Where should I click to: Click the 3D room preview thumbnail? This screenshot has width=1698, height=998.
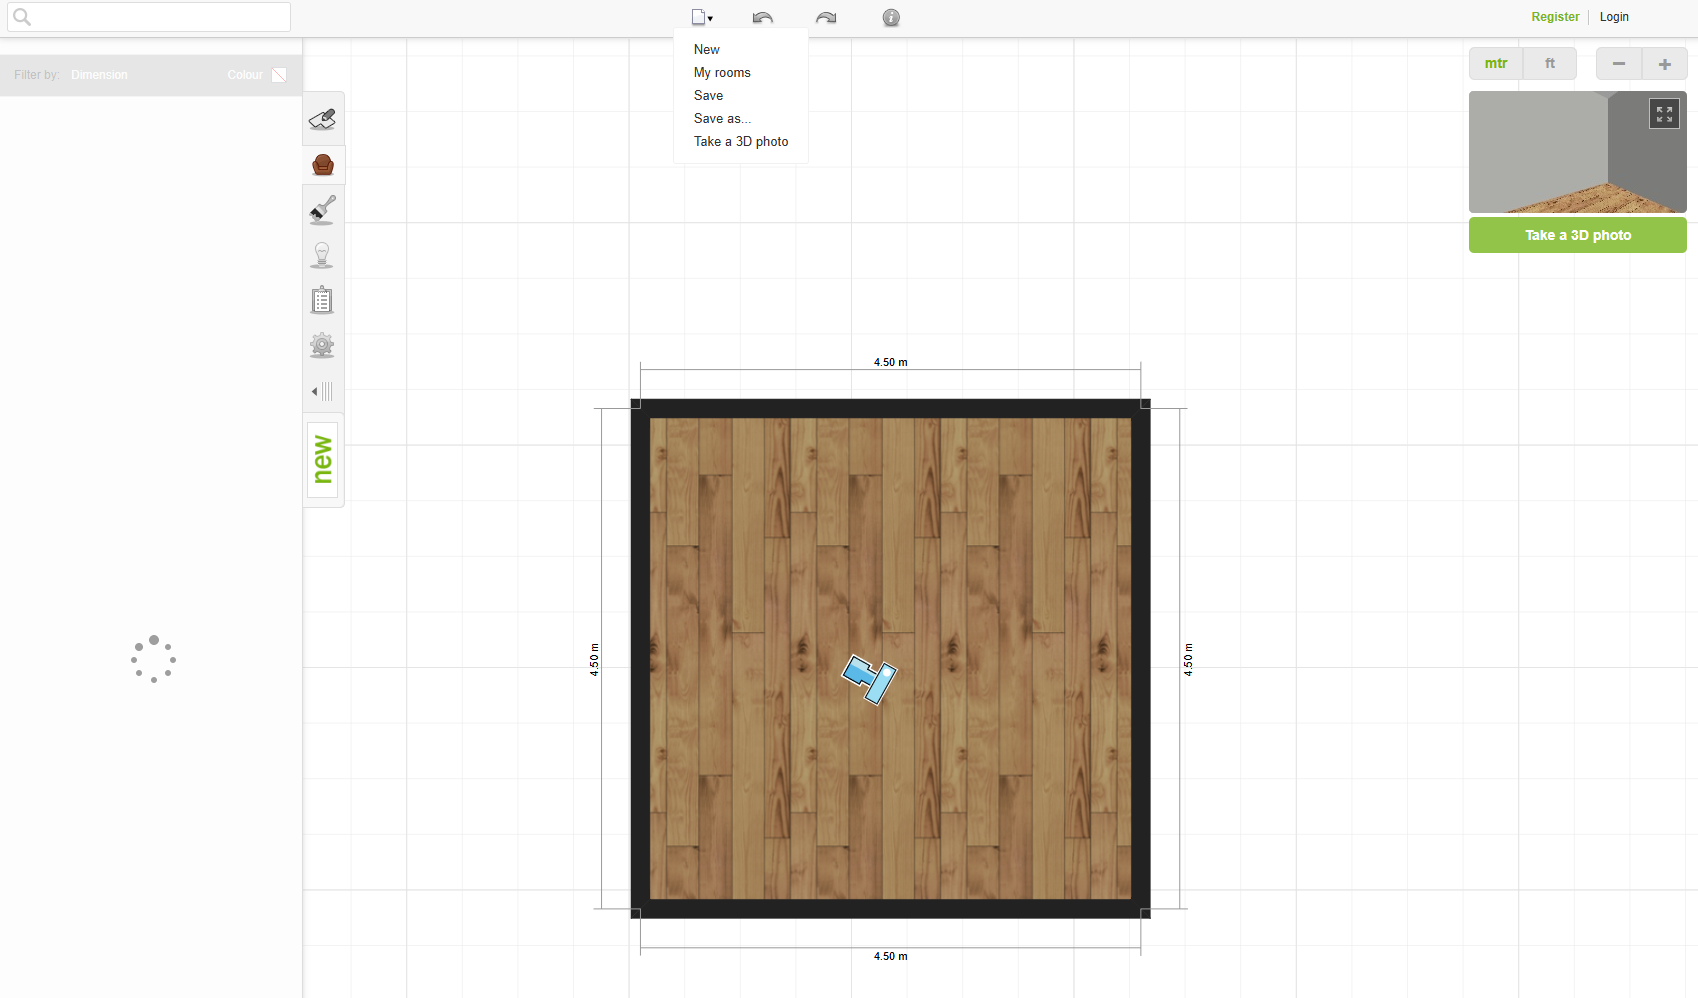click(x=1578, y=152)
